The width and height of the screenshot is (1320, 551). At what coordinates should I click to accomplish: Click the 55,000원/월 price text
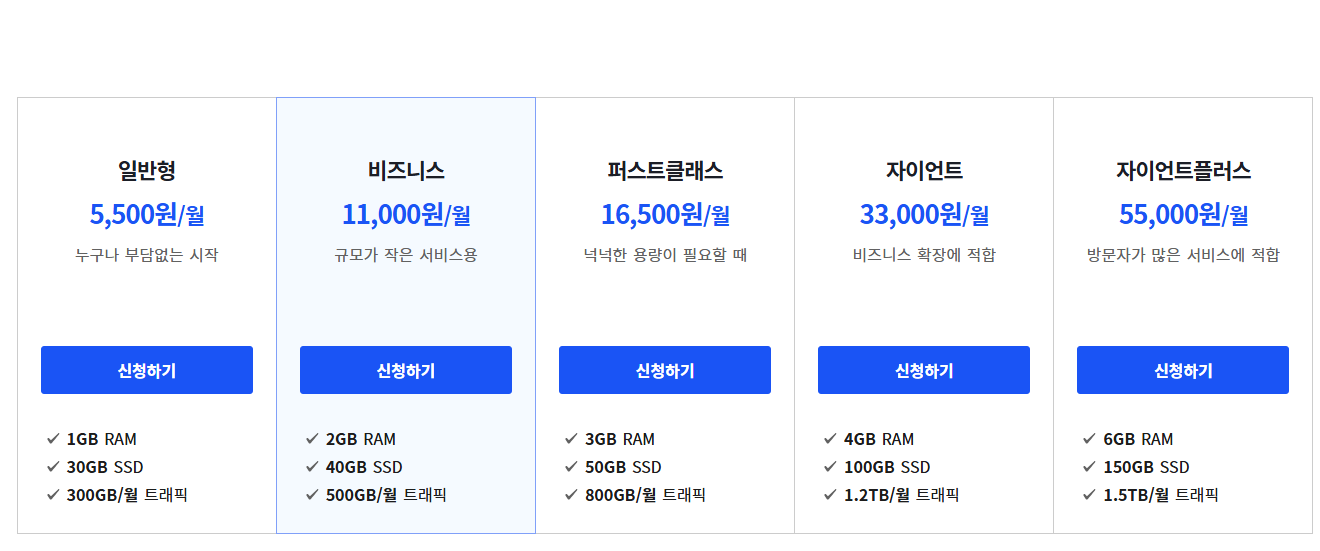click(x=1183, y=214)
